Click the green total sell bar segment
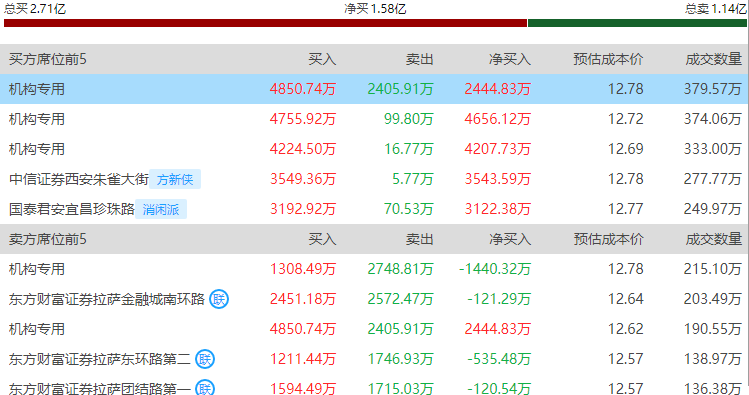 [x=637, y=23]
